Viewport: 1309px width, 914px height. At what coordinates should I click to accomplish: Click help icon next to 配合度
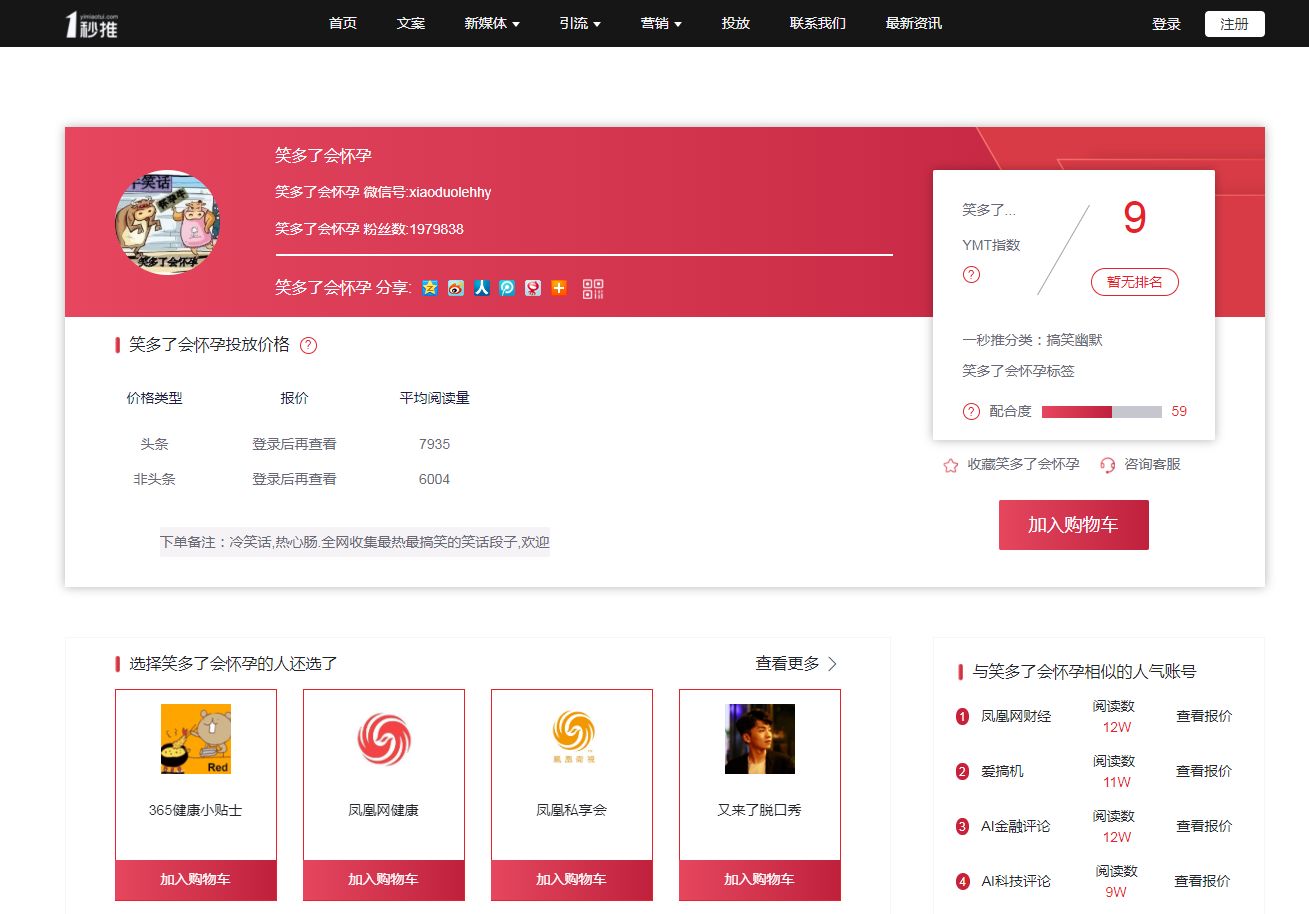point(971,411)
